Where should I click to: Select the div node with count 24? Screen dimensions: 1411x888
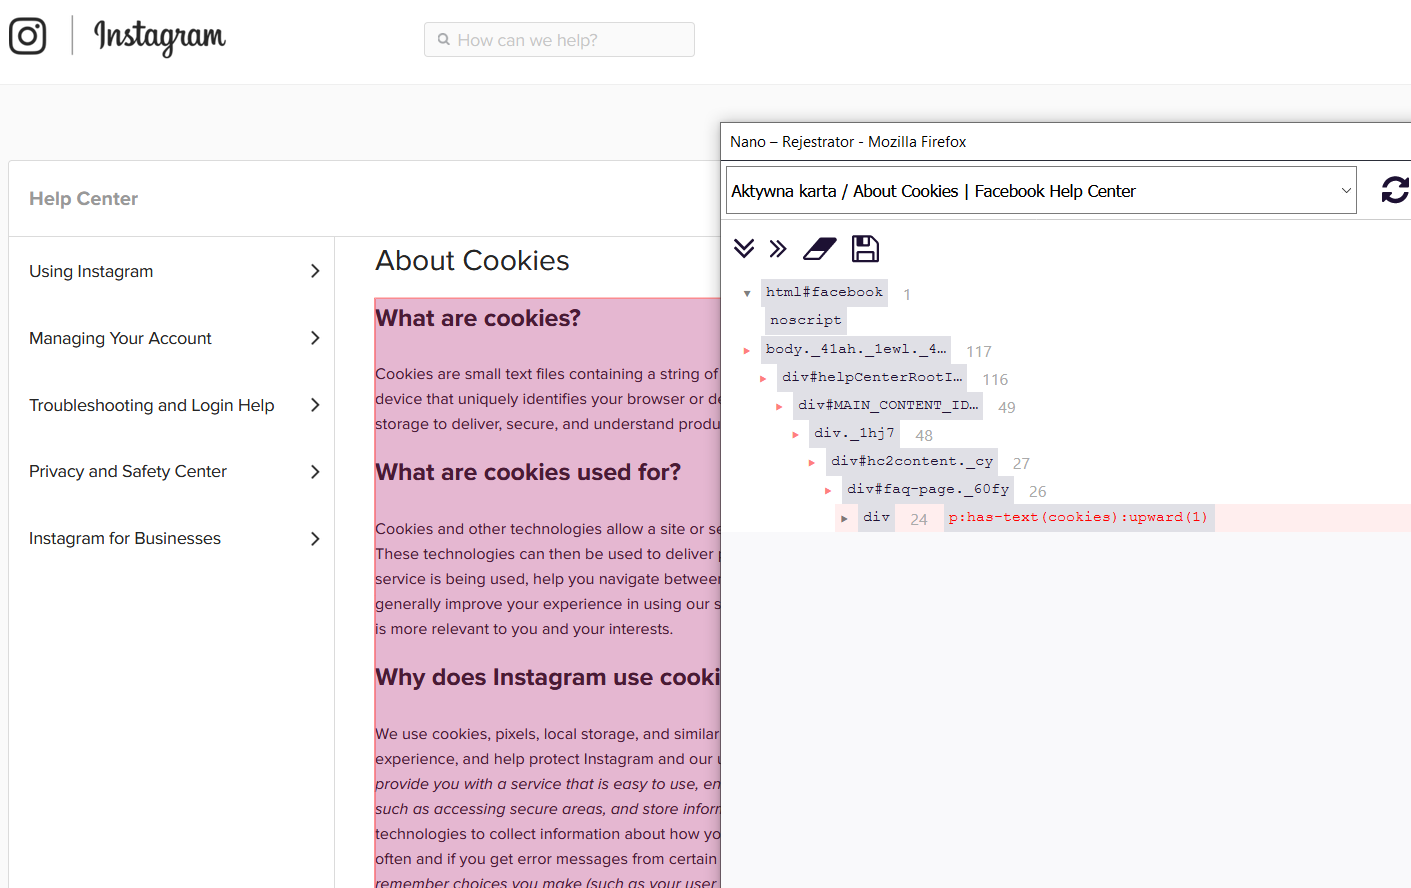(876, 517)
